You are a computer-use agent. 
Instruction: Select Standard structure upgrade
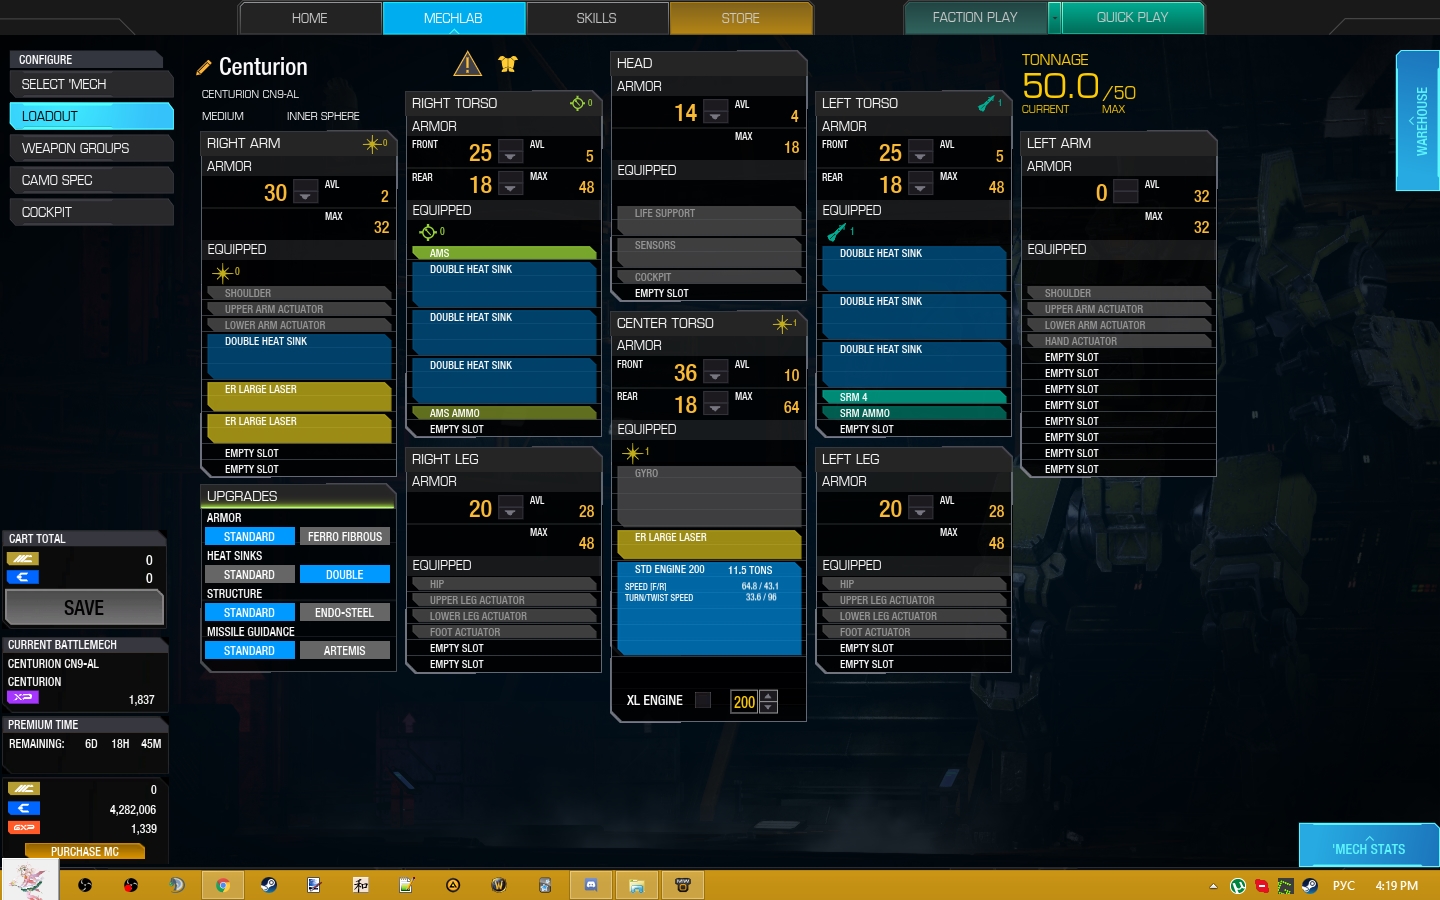pyautogui.click(x=249, y=613)
